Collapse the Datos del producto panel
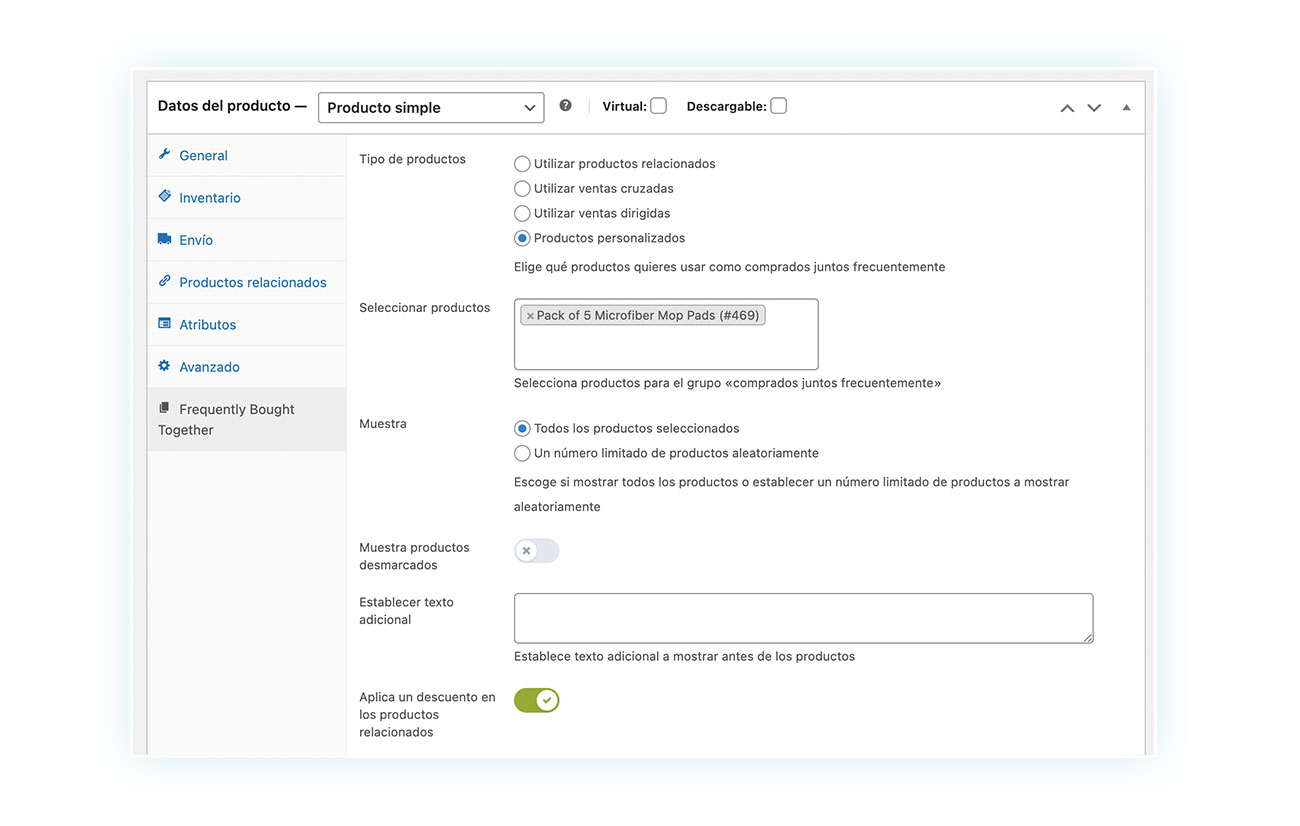The height and width of the screenshot is (826, 1300). point(1126,107)
